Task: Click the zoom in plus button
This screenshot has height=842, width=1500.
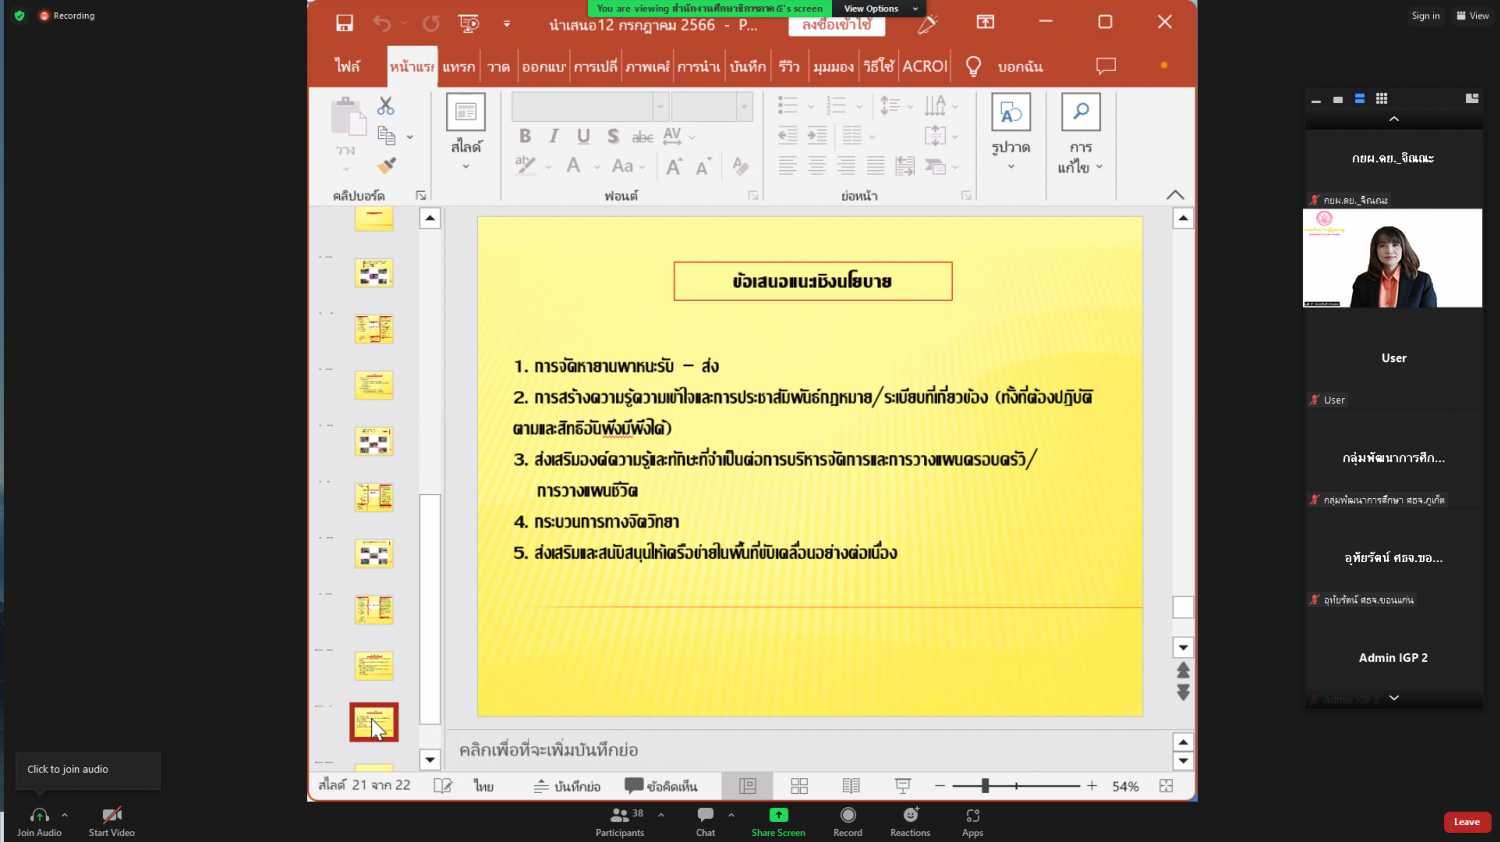Action: click(x=1092, y=786)
